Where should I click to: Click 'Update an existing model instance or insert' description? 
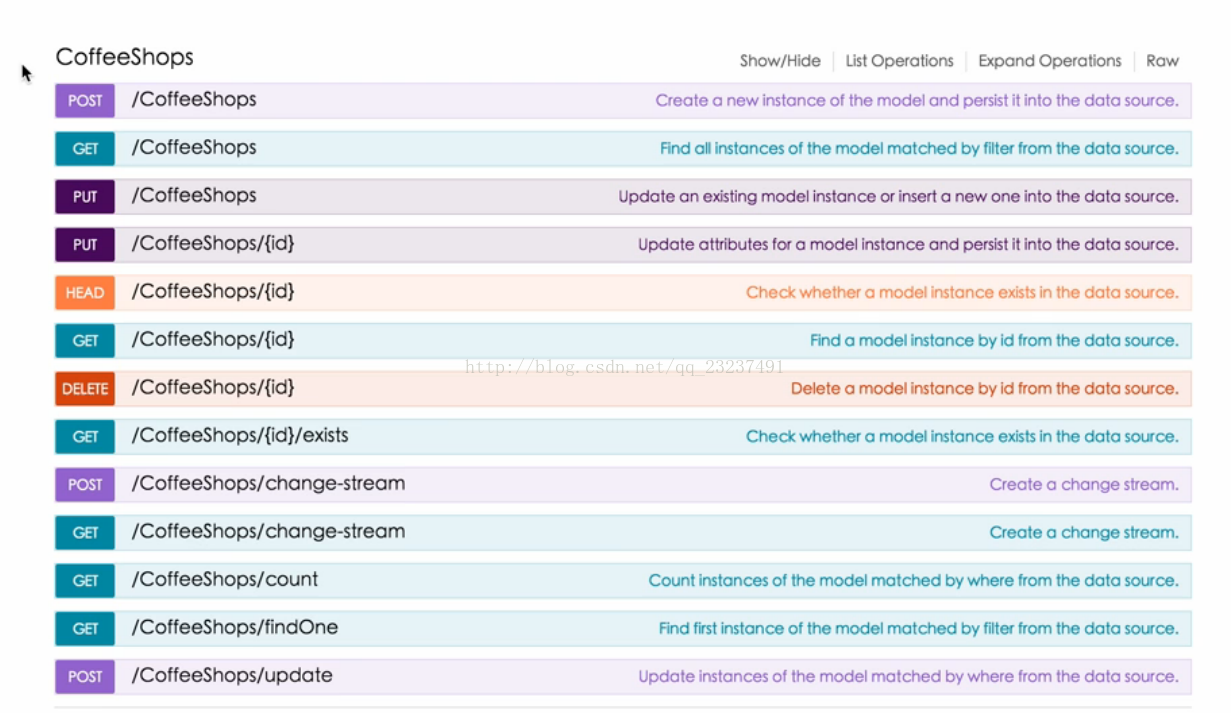pyautogui.click(x=898, y=196)
